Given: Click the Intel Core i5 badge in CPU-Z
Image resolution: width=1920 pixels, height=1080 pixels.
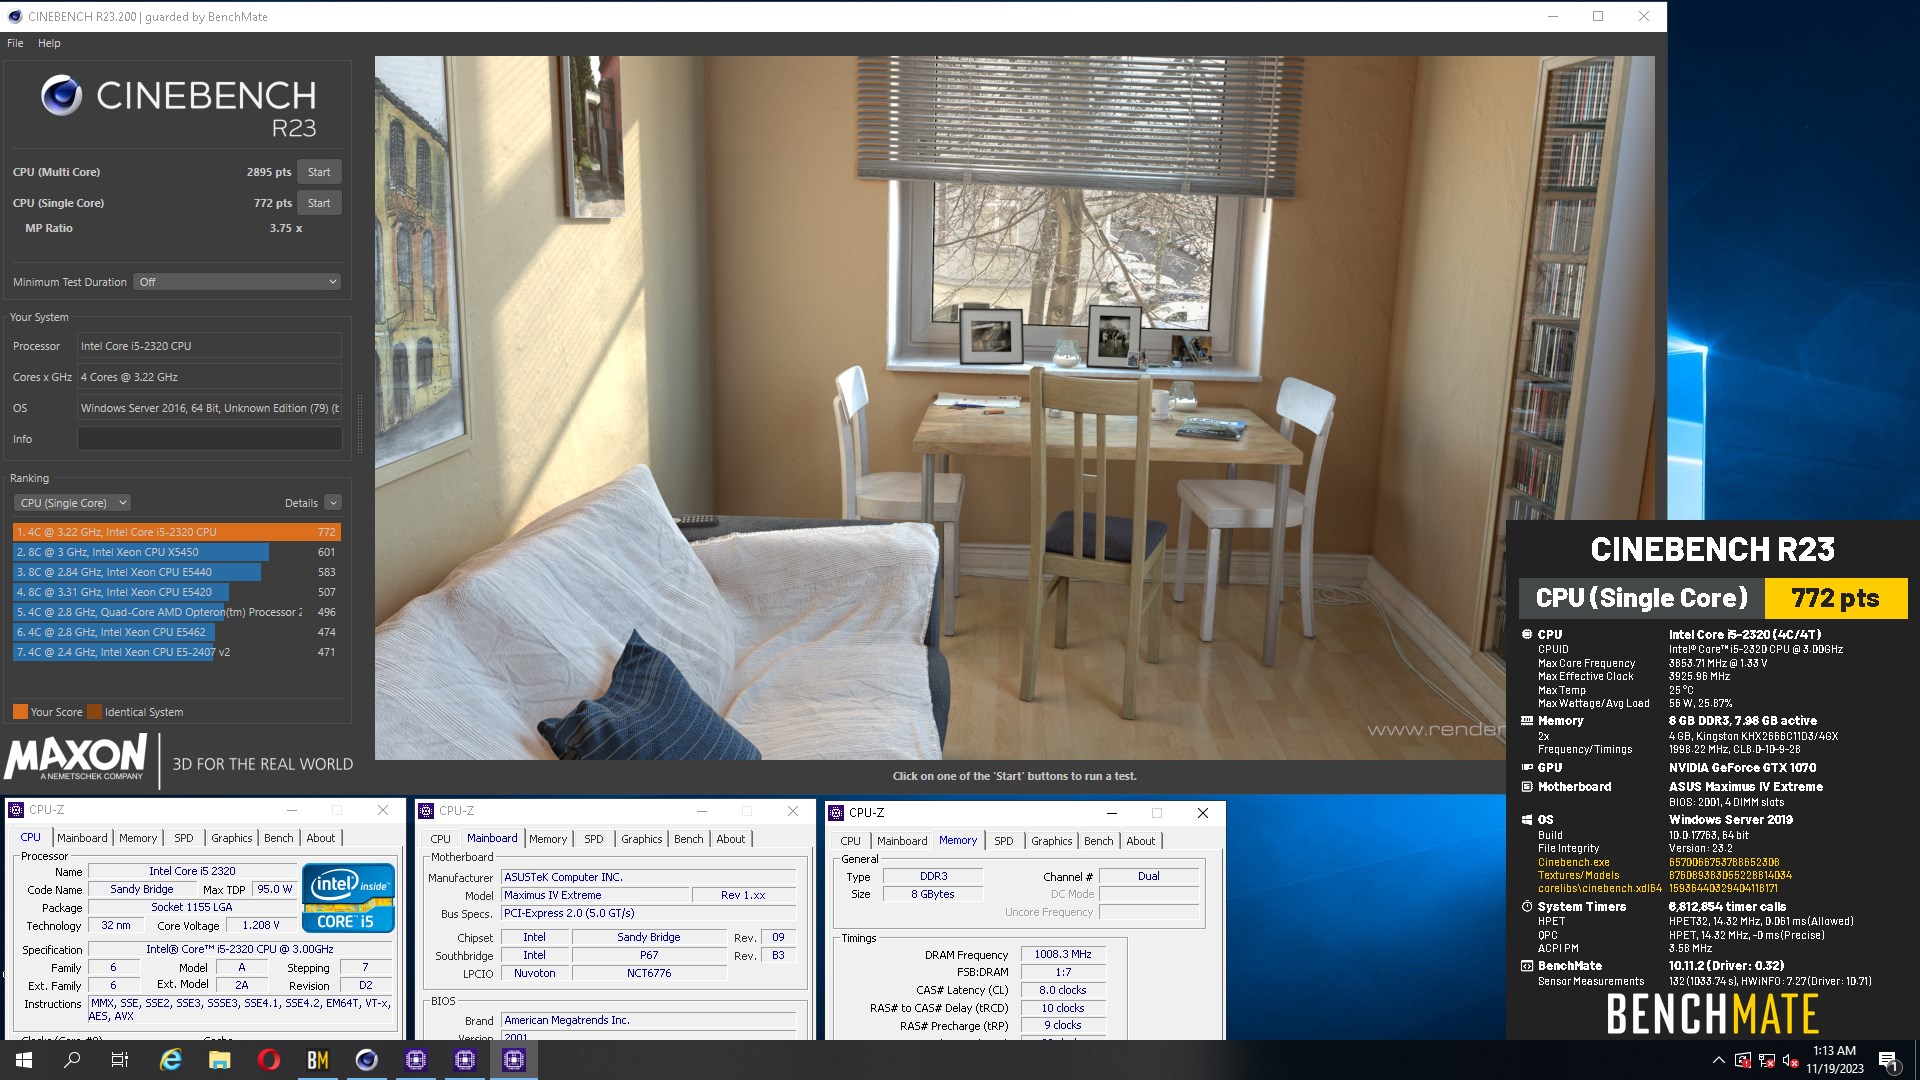Looking at the screenshot, I should (x=348, y=897).
